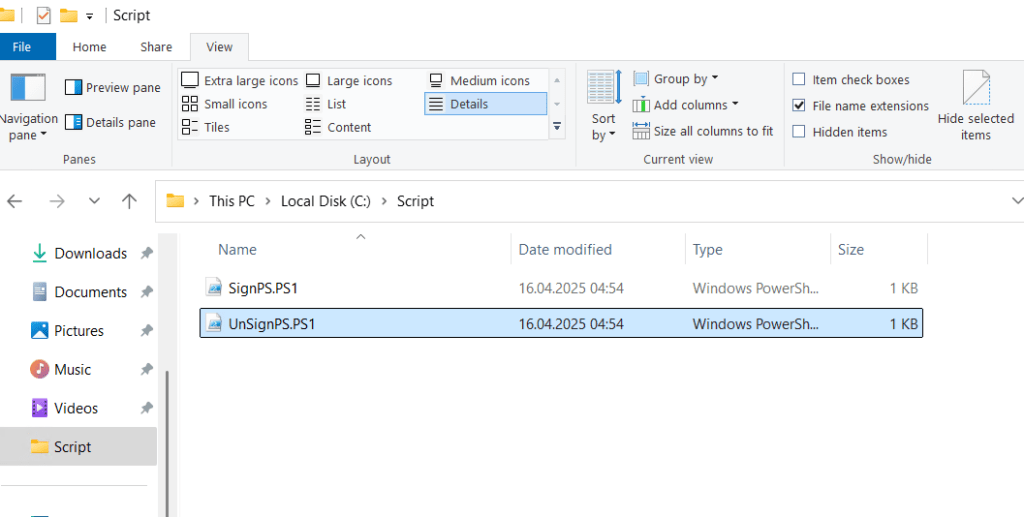Open Downloads in the navigation sidebar
The width and height of the screenshot is (1024, 517).
(90, 254)
